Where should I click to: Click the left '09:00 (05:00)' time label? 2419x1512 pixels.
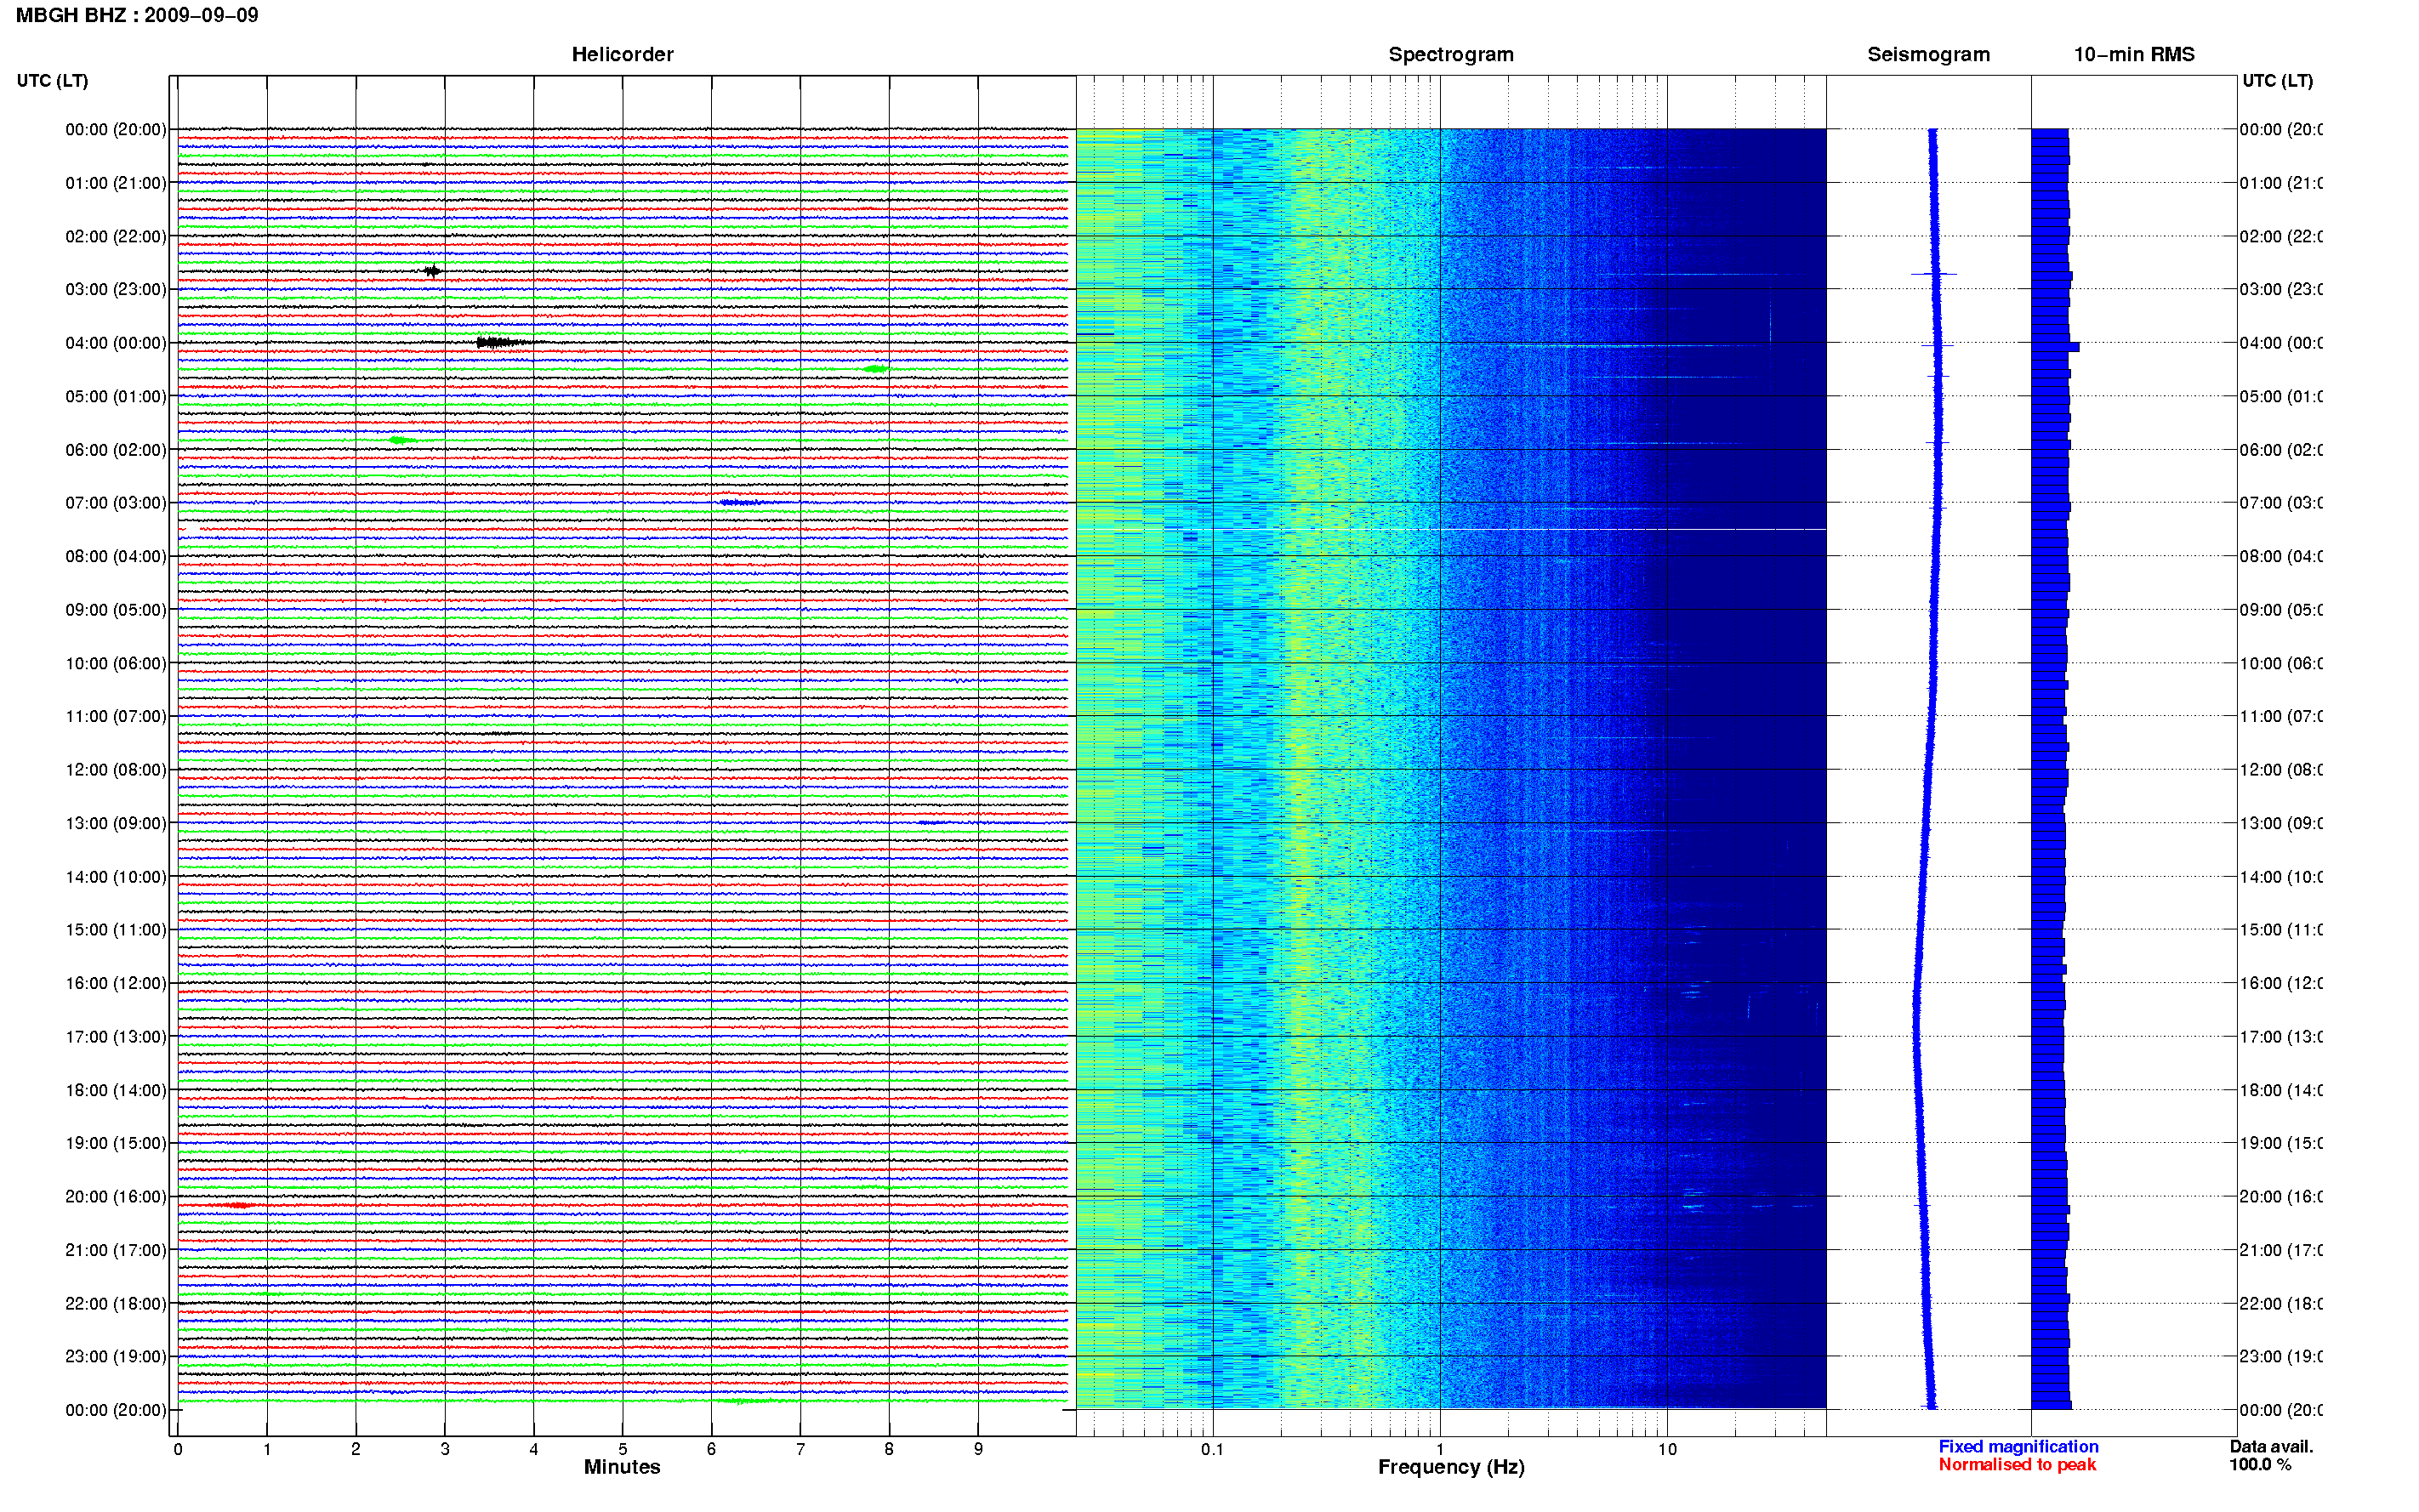coord(116,610)
